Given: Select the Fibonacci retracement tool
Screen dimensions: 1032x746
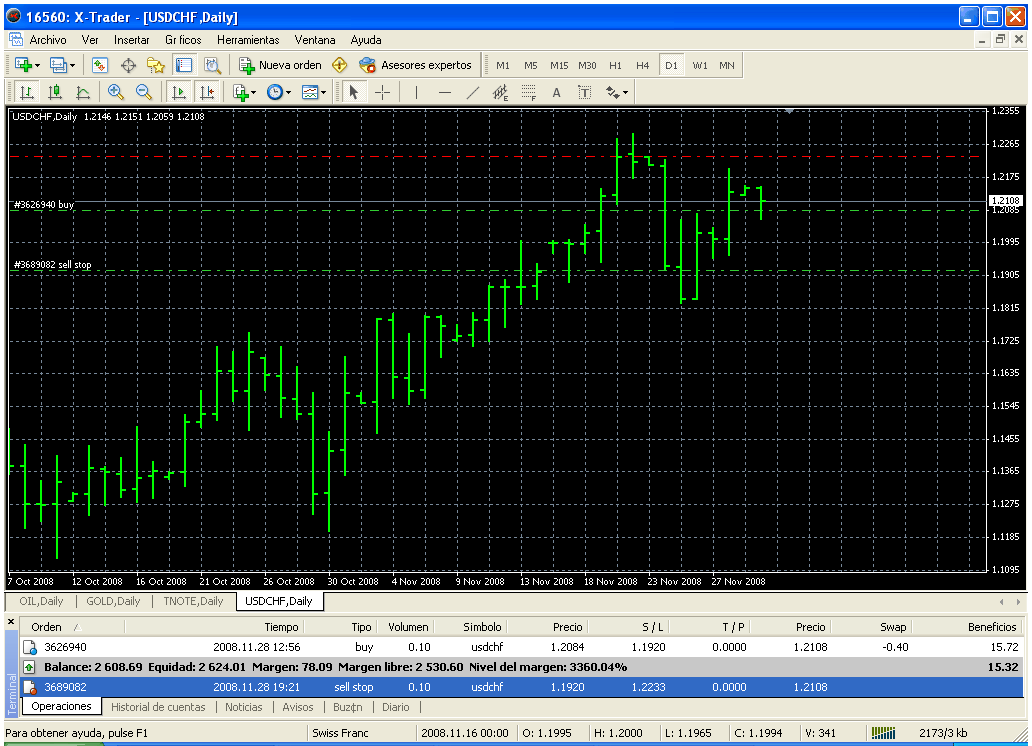Looking at the screenshot, I should point(529,92).
